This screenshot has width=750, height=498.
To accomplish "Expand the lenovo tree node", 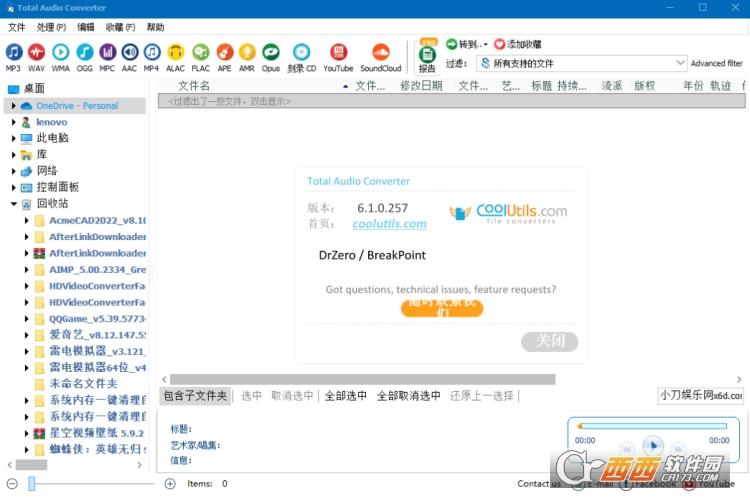I will click(13, 122).
